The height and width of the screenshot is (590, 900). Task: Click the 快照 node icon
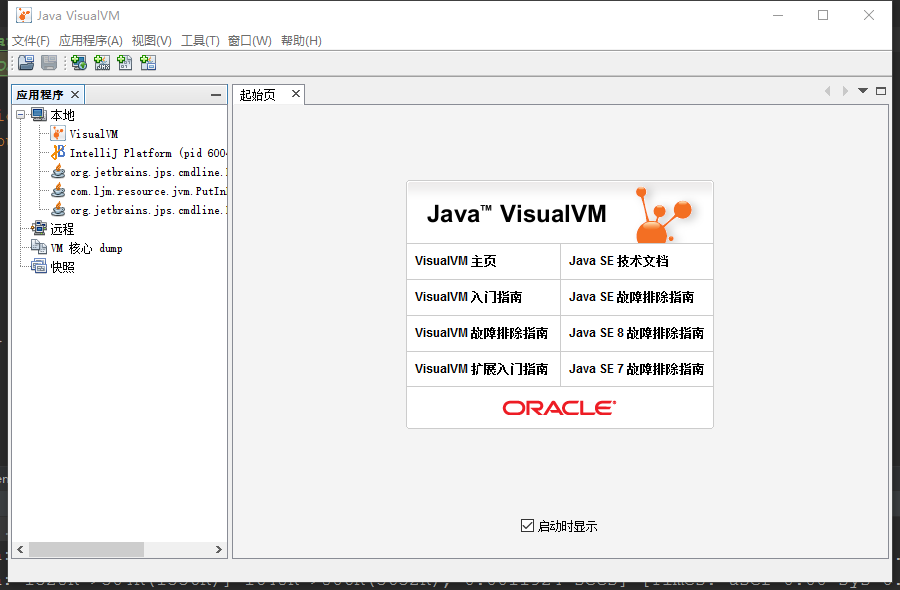pyautogui.click(x=39, y=266)
